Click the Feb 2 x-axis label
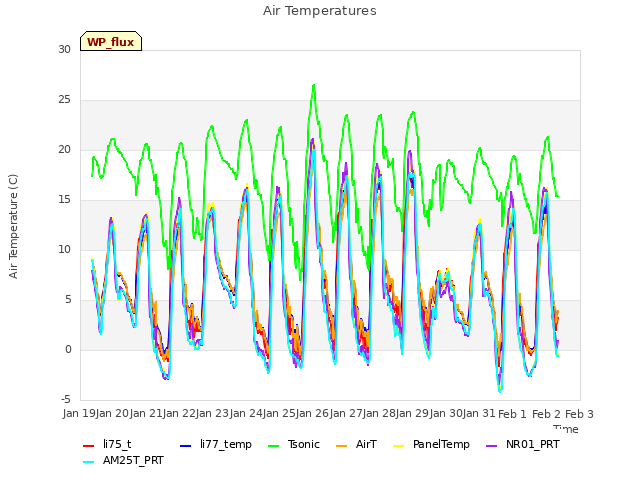 click(546, 414)
